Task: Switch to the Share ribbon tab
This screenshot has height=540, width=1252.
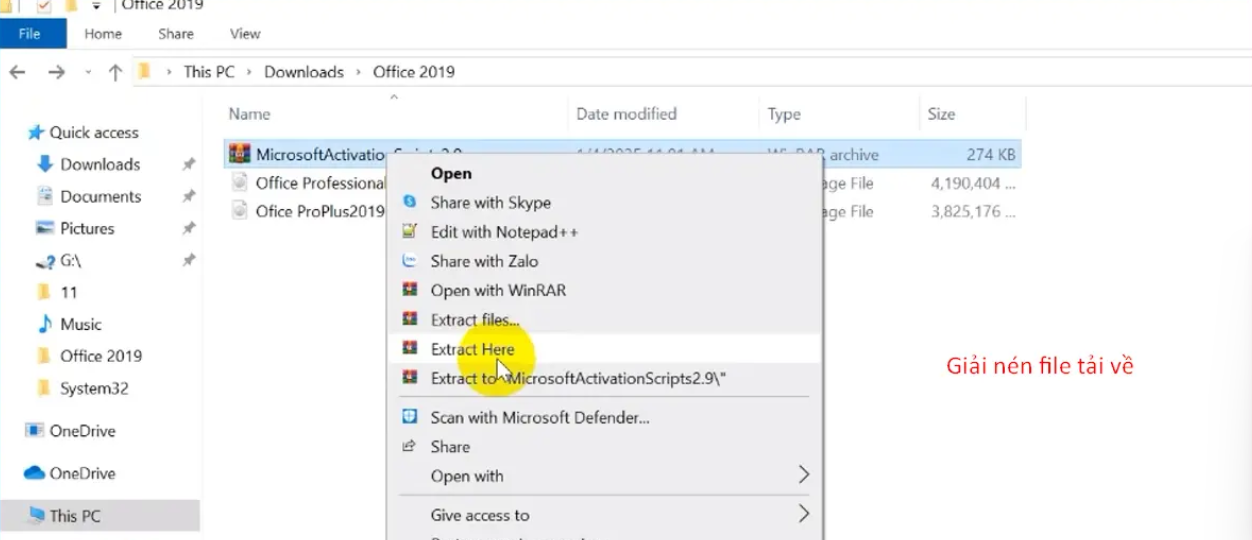Action: point(176,33)
